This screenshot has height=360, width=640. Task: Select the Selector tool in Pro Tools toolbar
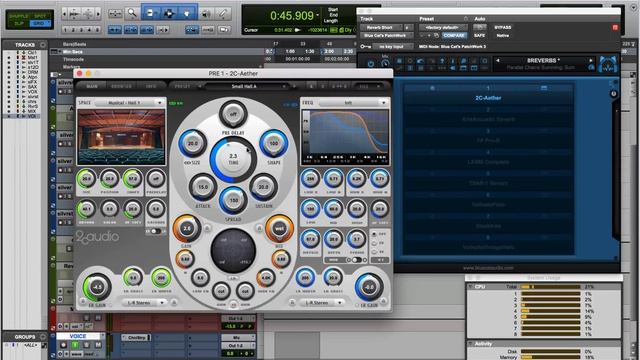(169, 13)
